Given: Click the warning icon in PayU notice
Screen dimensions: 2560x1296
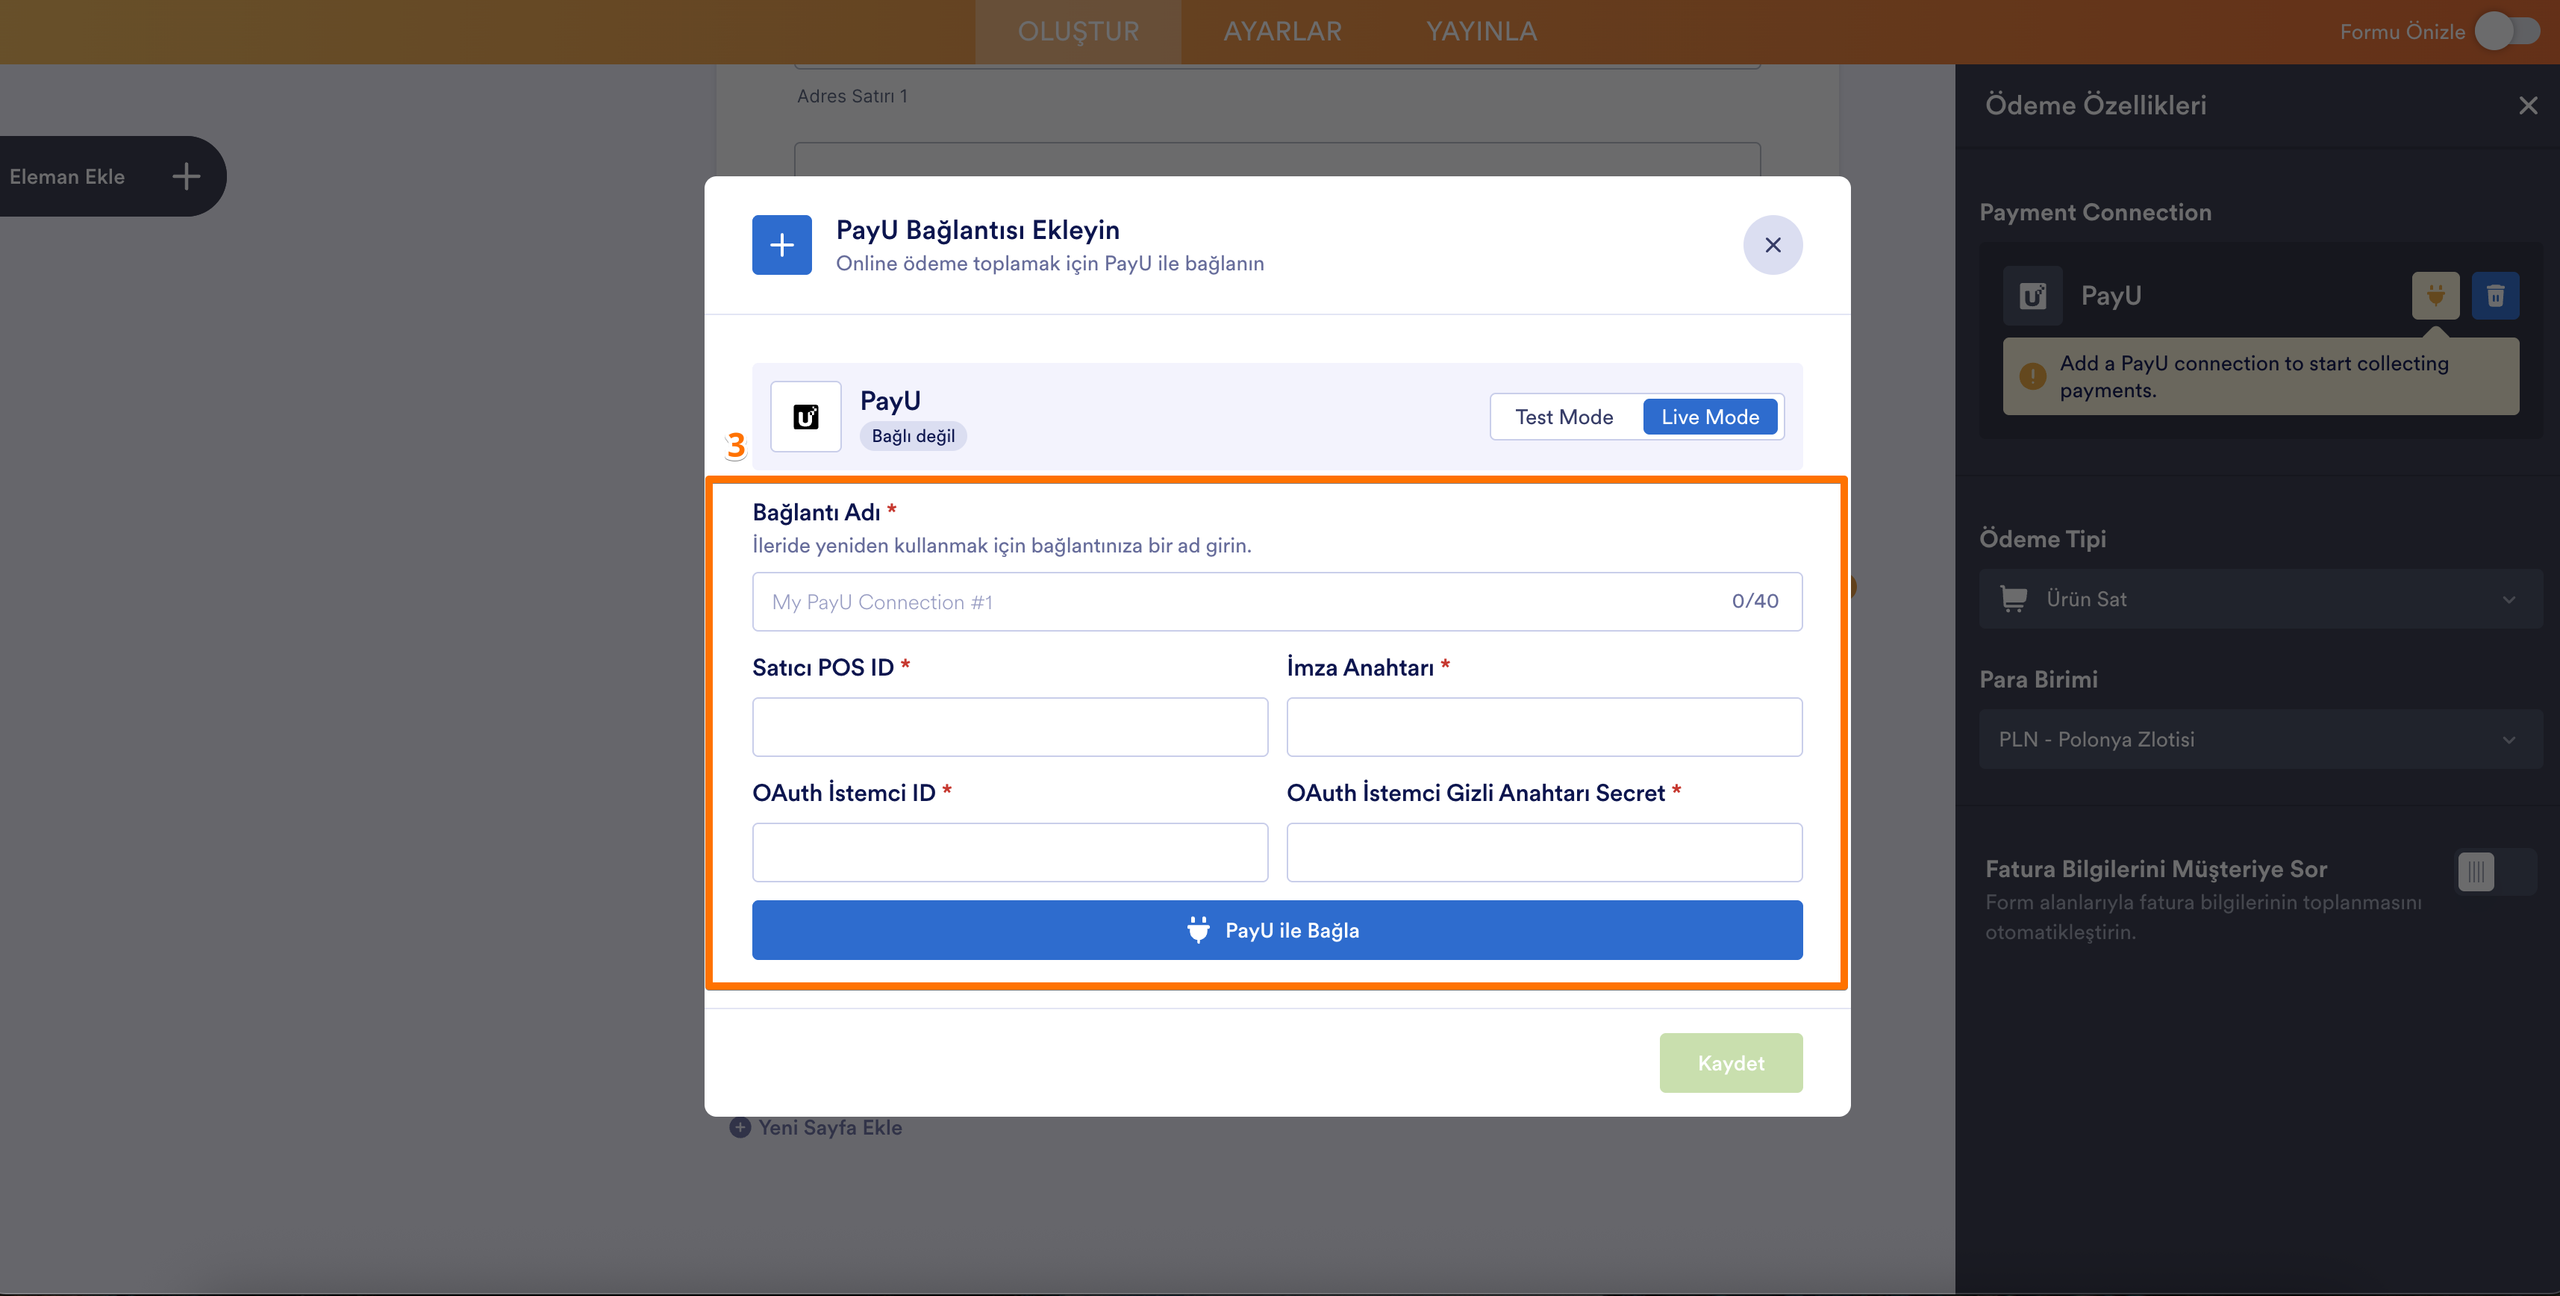Looking at the screenshot, I should pos(2033,376).
